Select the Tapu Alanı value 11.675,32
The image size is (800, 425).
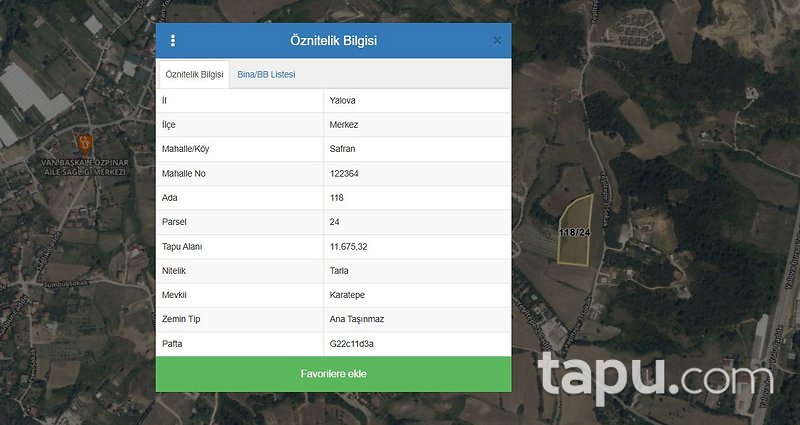pyautogui.click(x=351, y=246)
